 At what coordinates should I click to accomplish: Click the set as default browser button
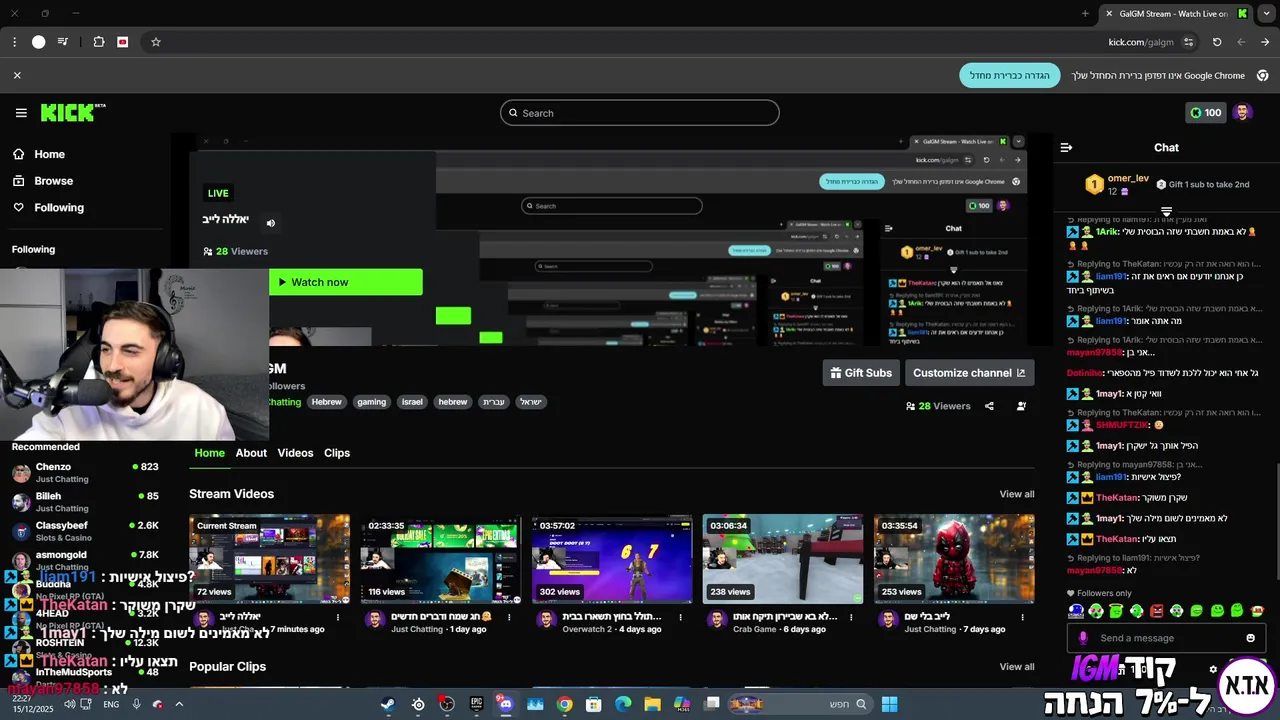[x=1010, y=75]
